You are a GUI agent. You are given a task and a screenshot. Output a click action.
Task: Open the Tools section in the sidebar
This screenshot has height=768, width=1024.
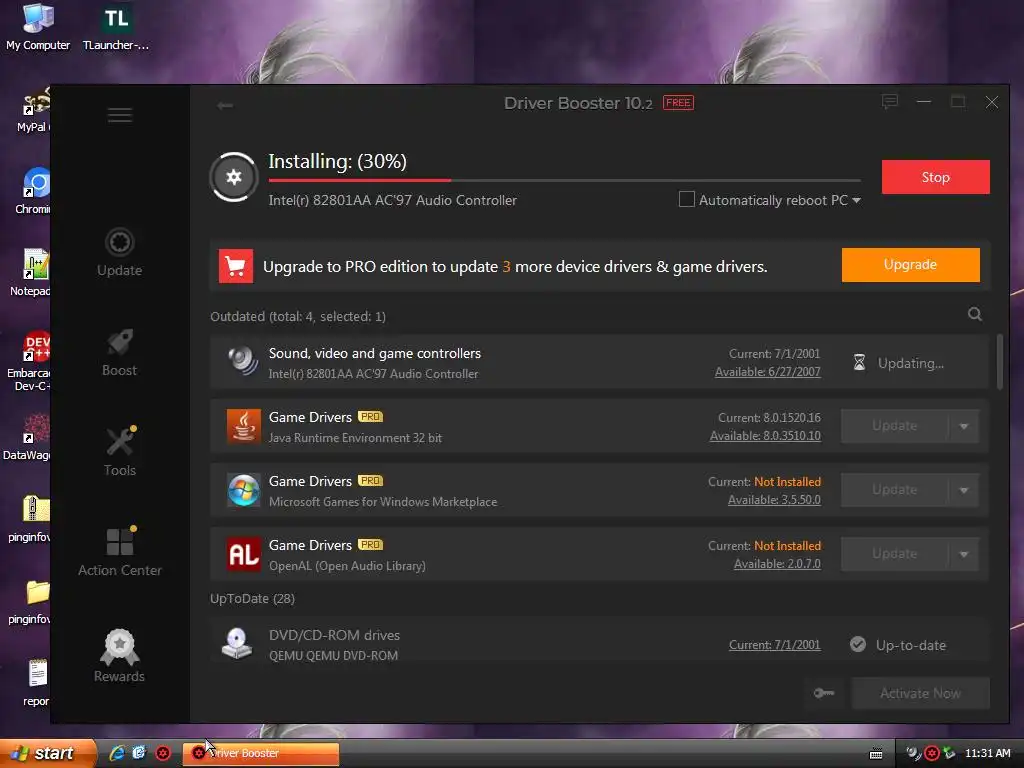tap(120, 453)
